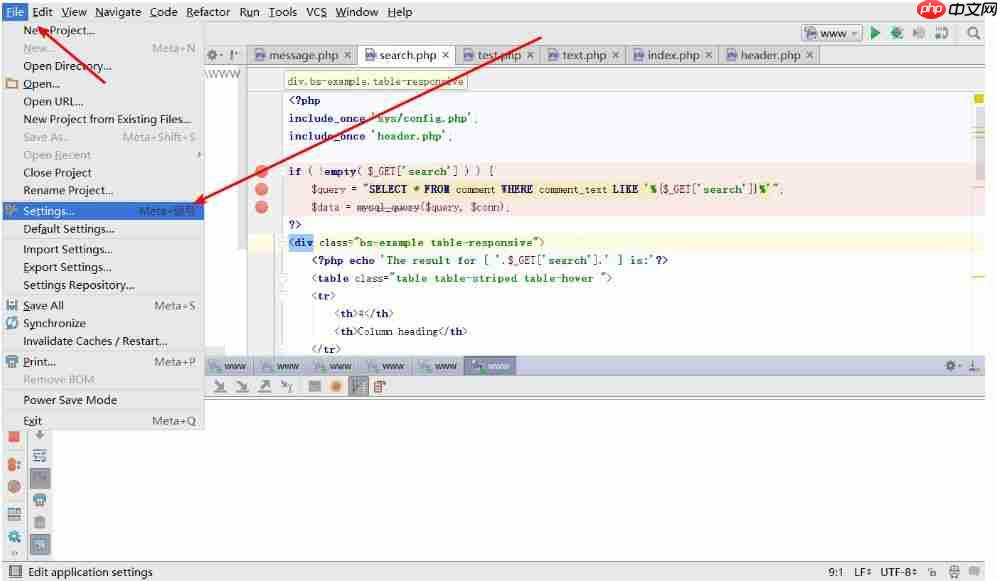998x581 pixels.
Task: Open the Tools menu
Action: pos(283,12)
